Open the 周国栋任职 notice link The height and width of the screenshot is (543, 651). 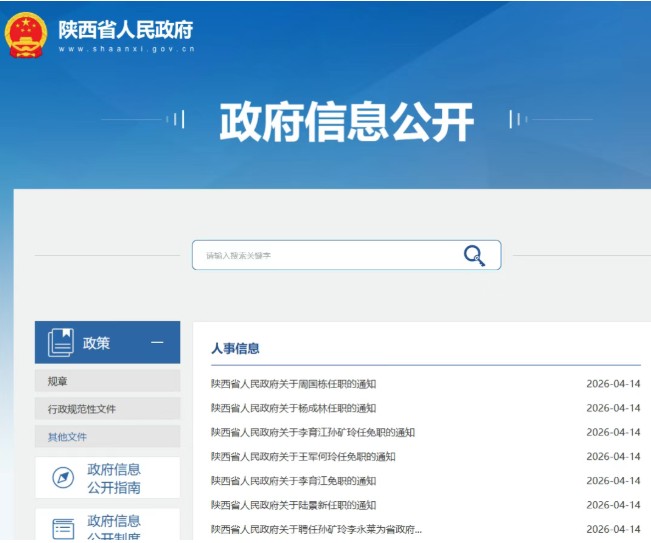[293, 384]
